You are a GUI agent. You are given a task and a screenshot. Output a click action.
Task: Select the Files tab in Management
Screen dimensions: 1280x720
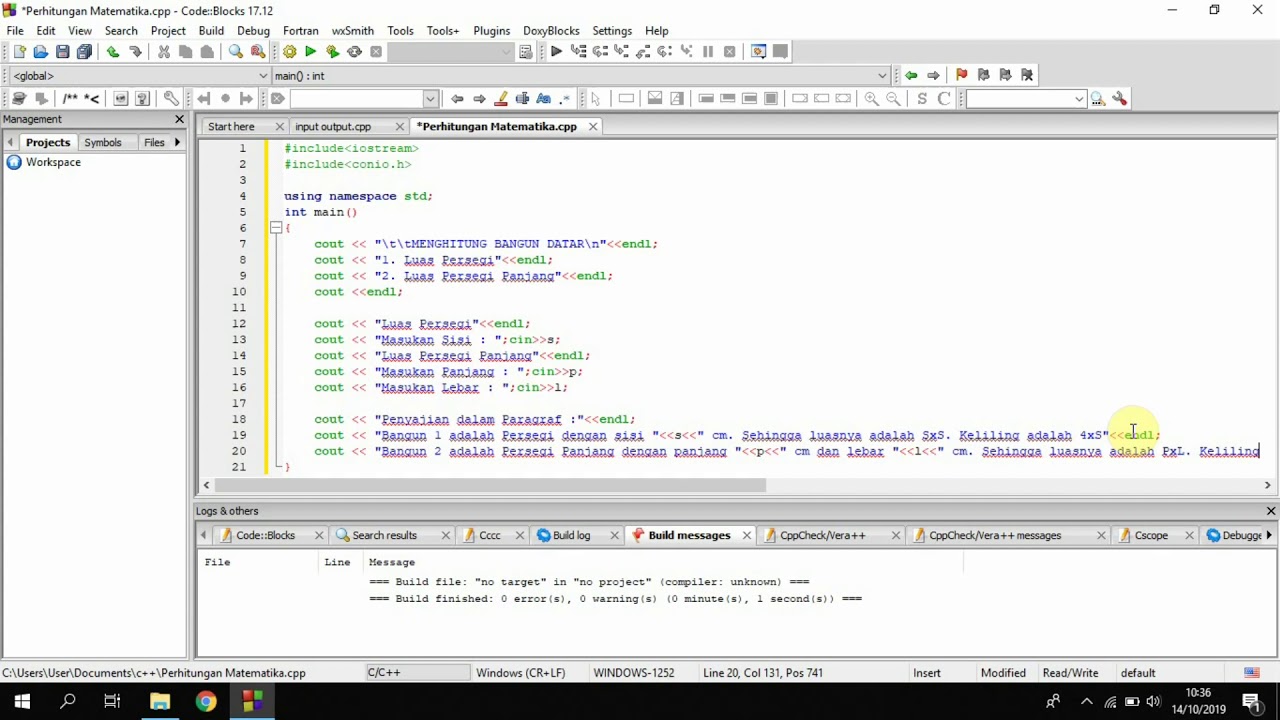click(x=154, y=142)
